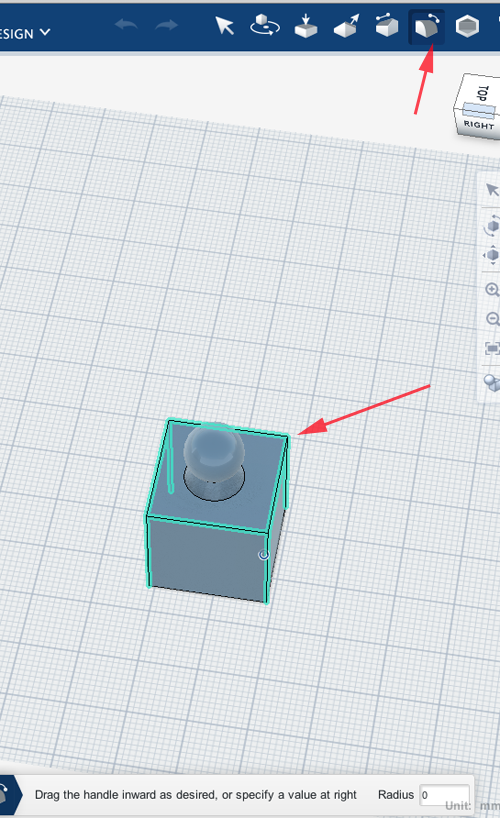Click the Radius value input field
This screenshot has height=818, width=500.
444,795
